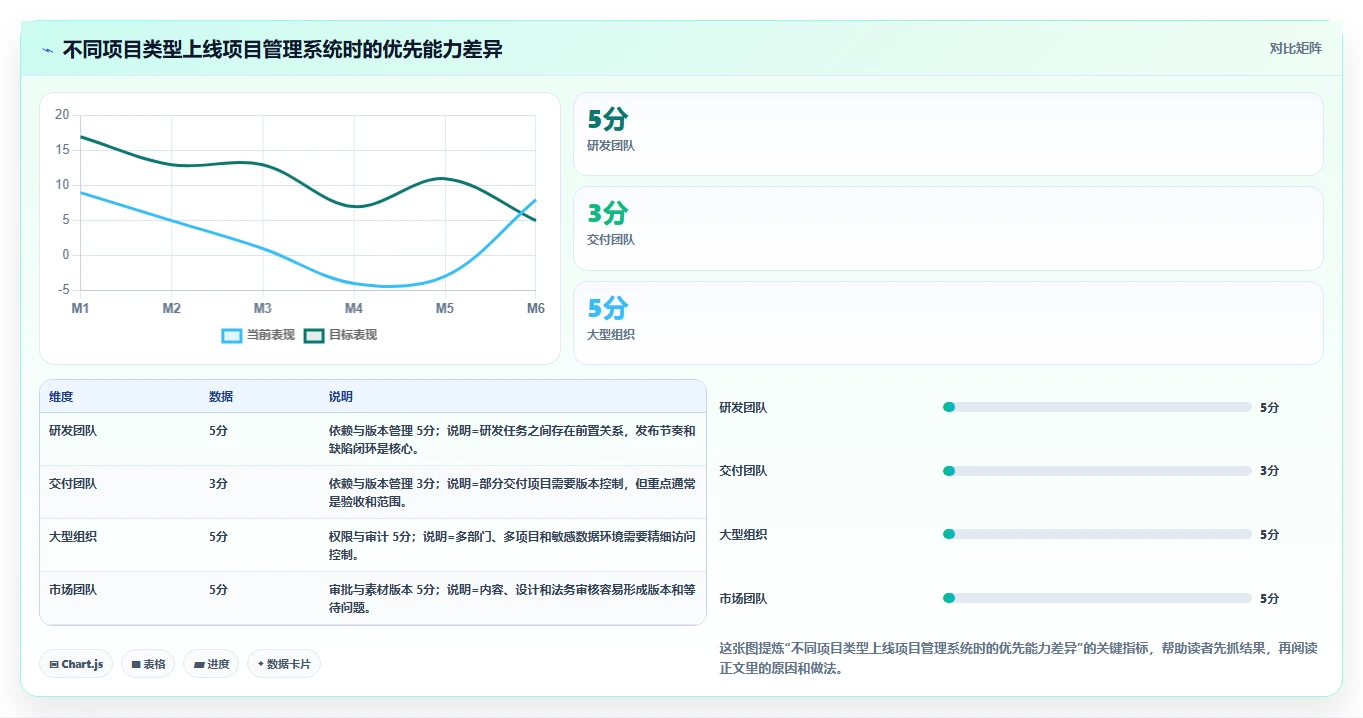Screen dimensions: 1363x718
Task: Click the 数据 column header
Action: click(x=221, y=397)
